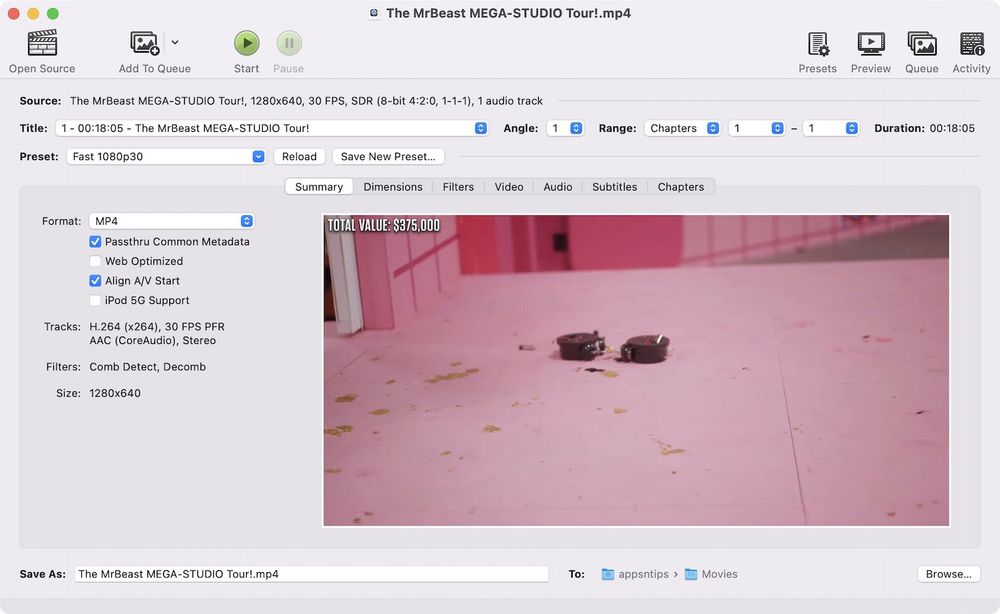Click the Movies folder icon in destination path
This screenshot has width=1000, height=614.
tap(691, 574)
